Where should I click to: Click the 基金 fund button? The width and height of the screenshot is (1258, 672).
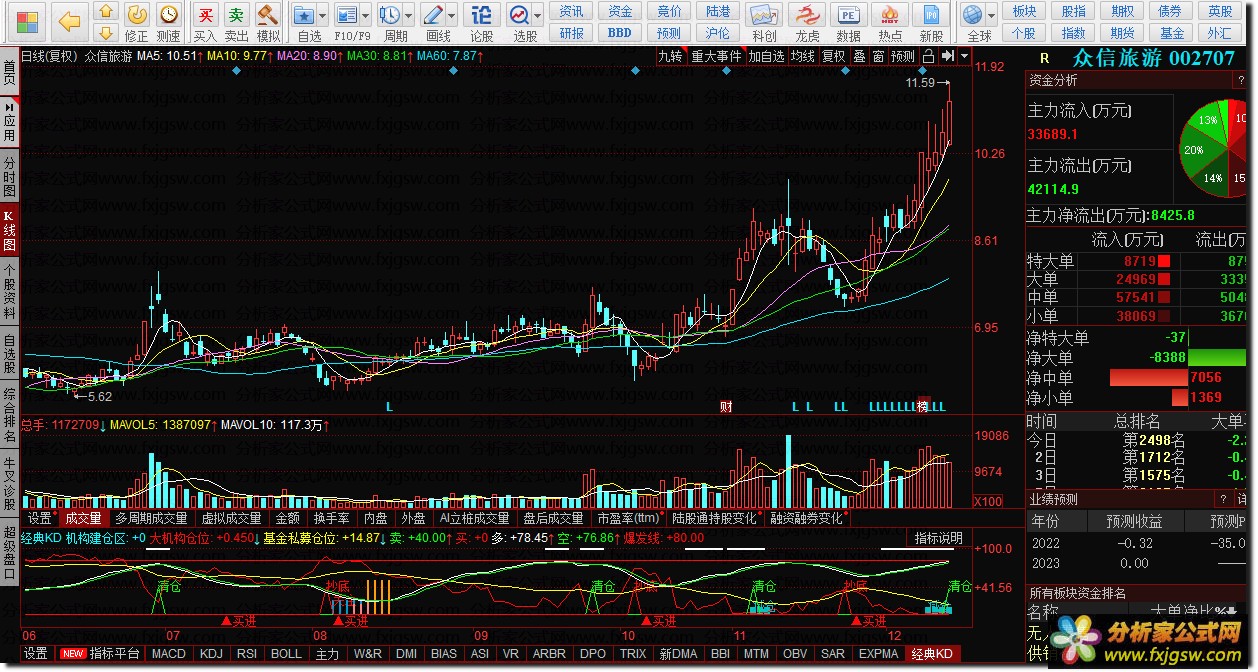(1172, 32)
